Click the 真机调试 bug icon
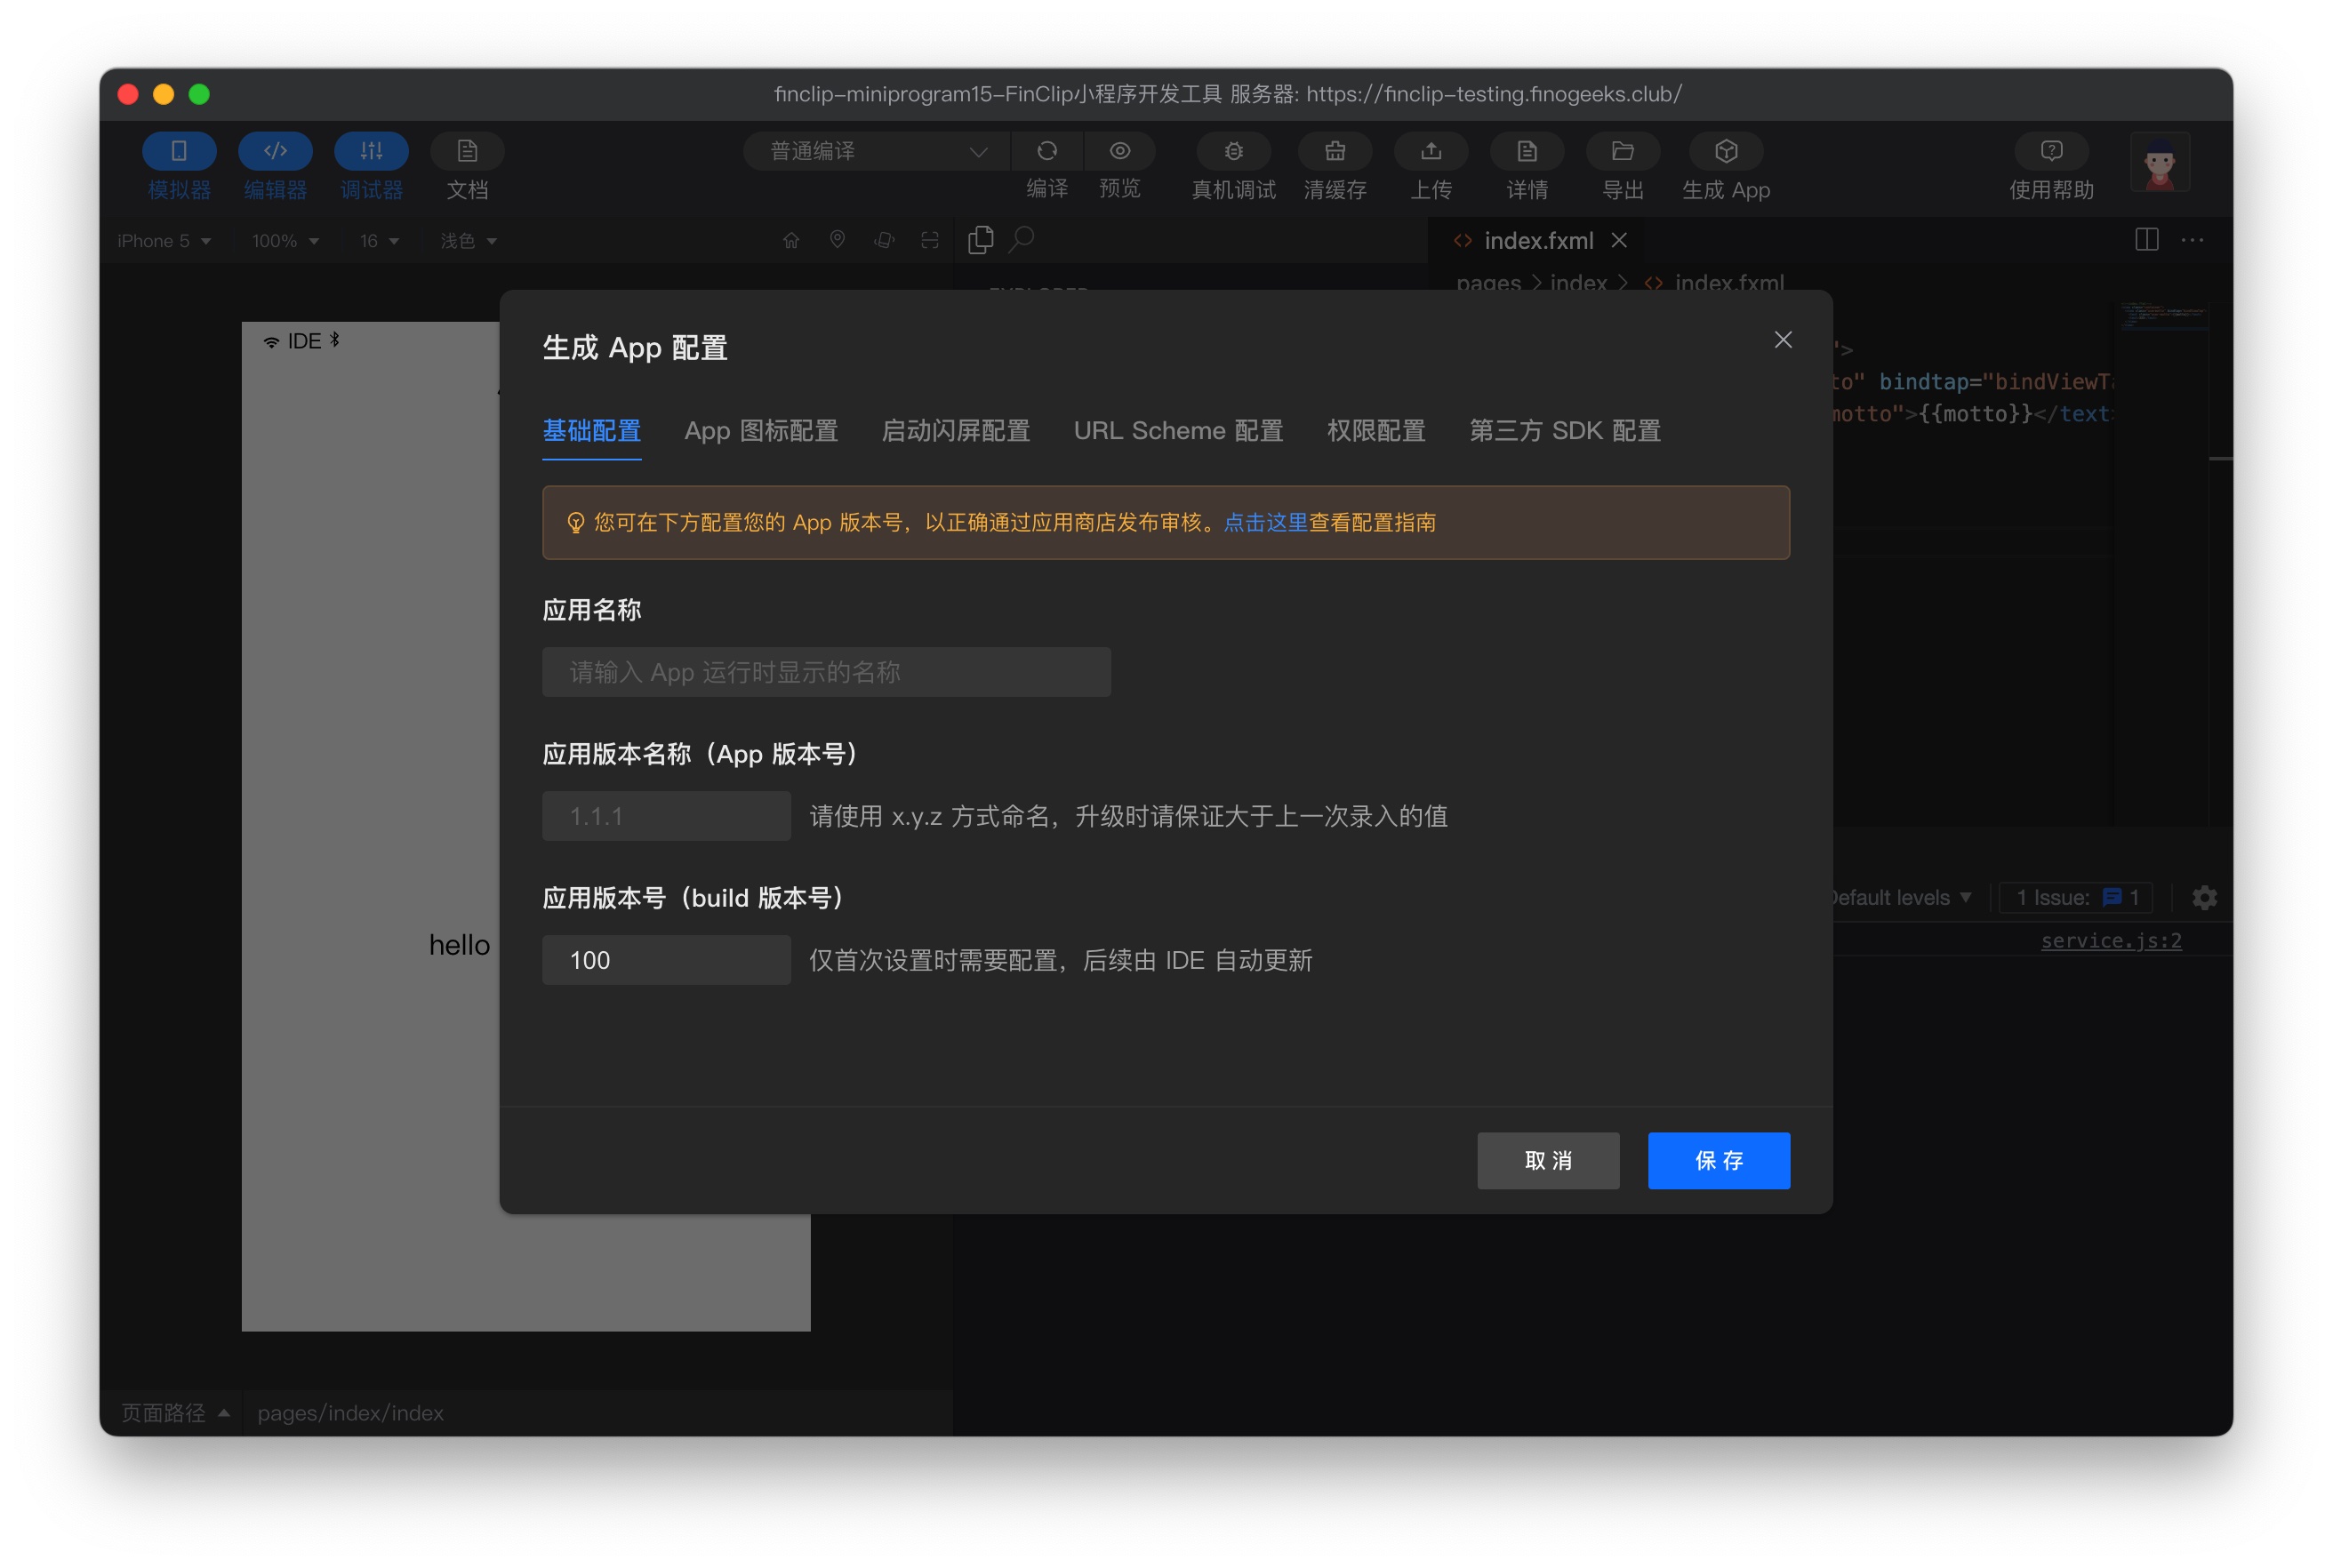 pyautogui.click(x=1234, y=151)
